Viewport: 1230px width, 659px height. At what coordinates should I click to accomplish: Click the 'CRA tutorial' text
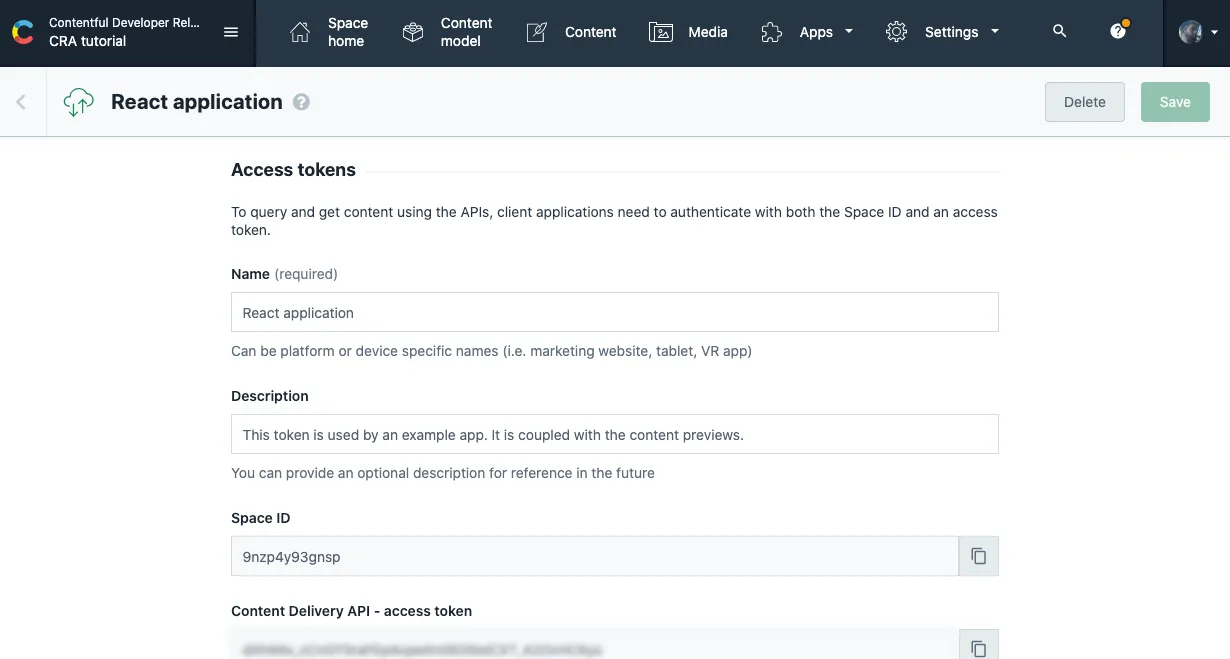point(88,41)
